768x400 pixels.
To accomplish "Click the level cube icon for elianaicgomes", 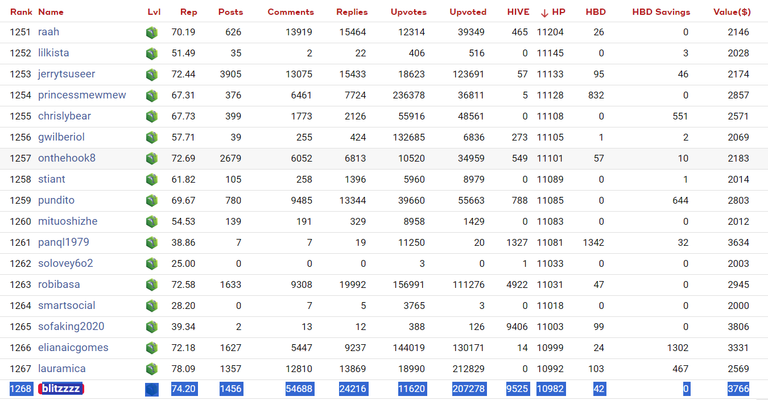I will pos(152,349).
